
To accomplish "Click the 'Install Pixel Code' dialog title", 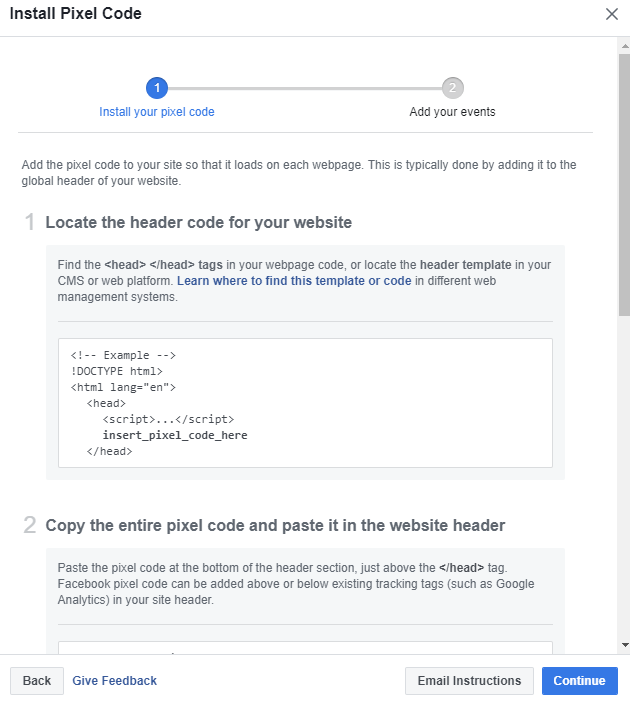I will [x=76, y=14].
